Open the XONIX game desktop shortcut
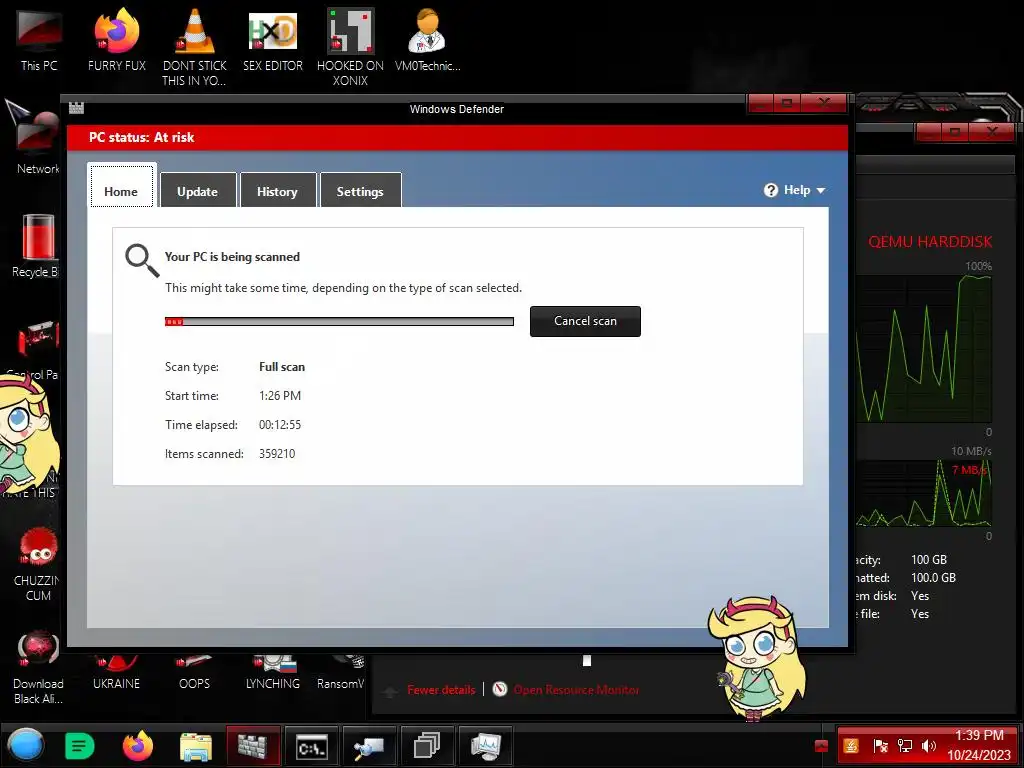This screenshot has height=768, width=1024. [350, 47]
